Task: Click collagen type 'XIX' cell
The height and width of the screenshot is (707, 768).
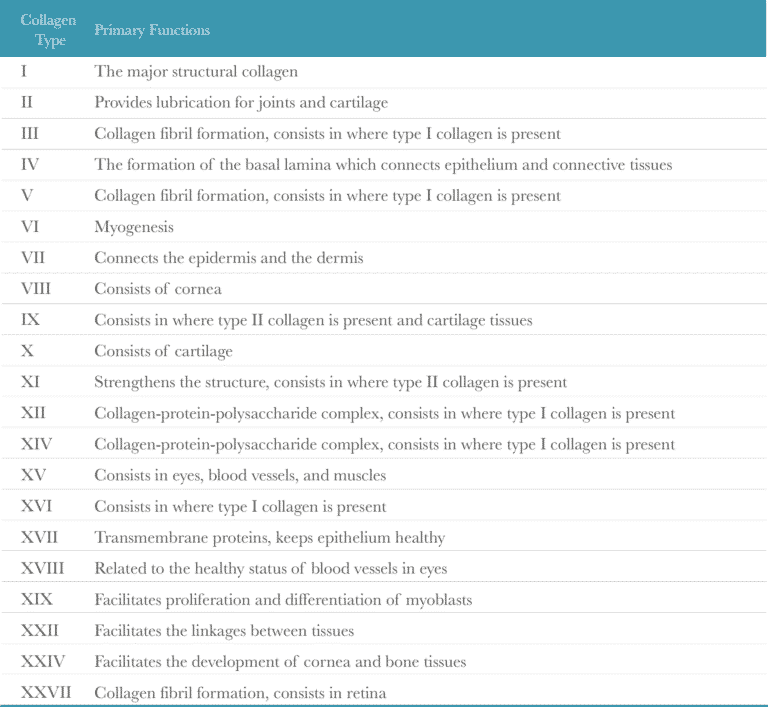Action: (37, 599)
